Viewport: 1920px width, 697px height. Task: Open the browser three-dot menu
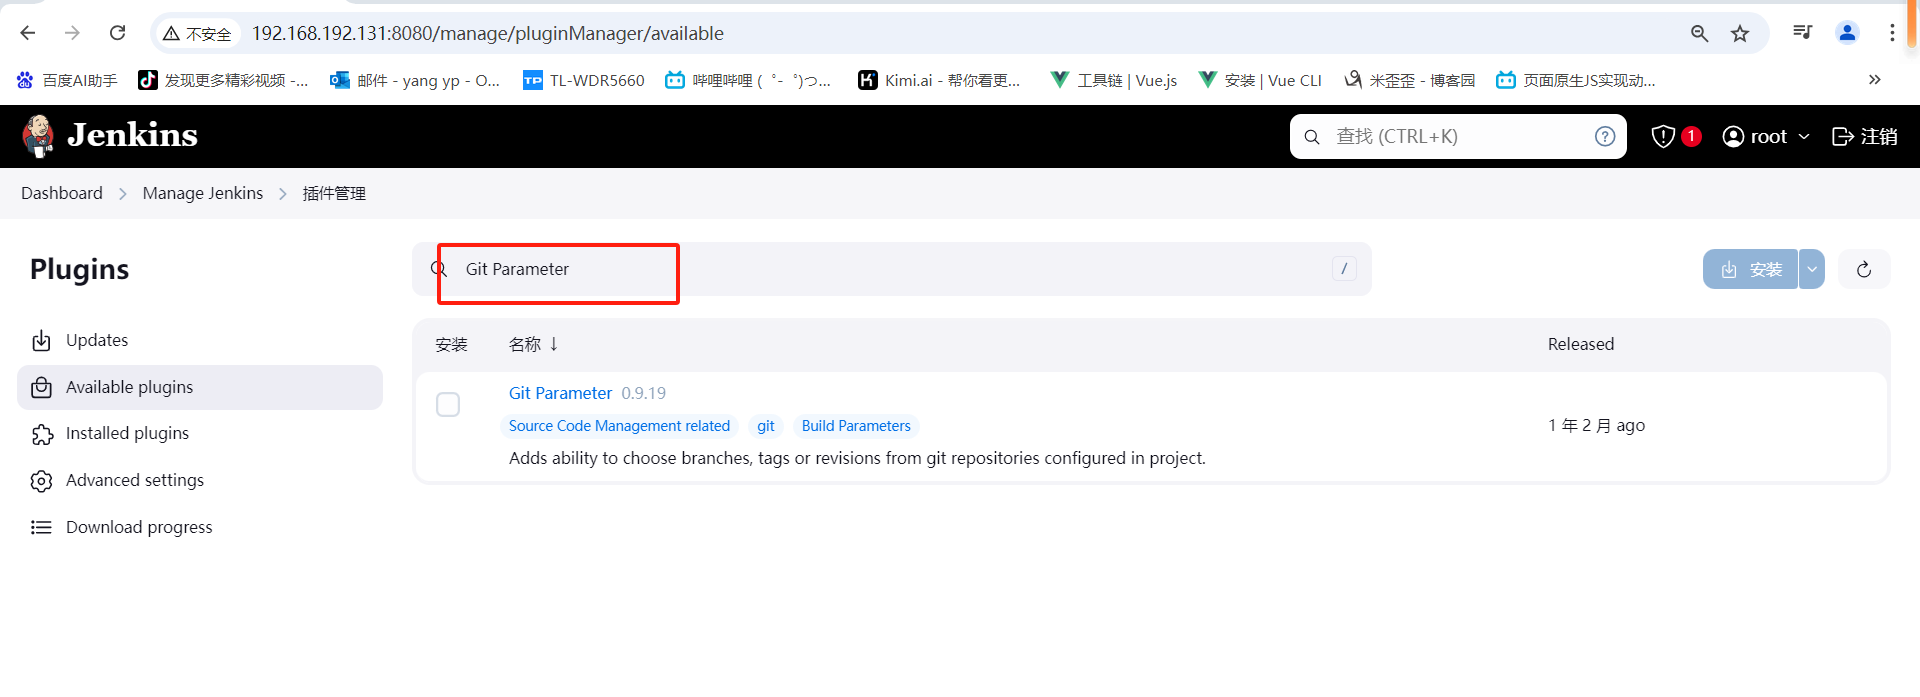coord(1892,32)
